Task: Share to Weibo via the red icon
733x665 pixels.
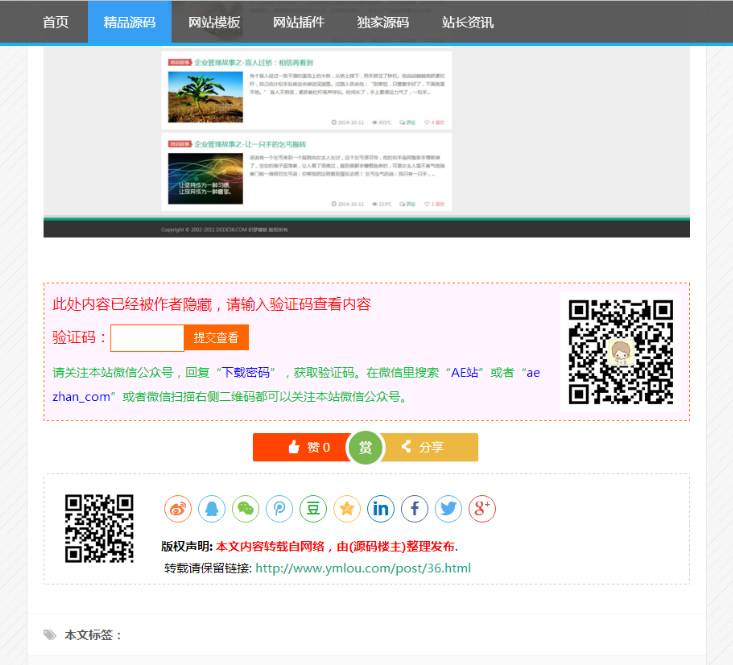Action: tap(178, 509)
